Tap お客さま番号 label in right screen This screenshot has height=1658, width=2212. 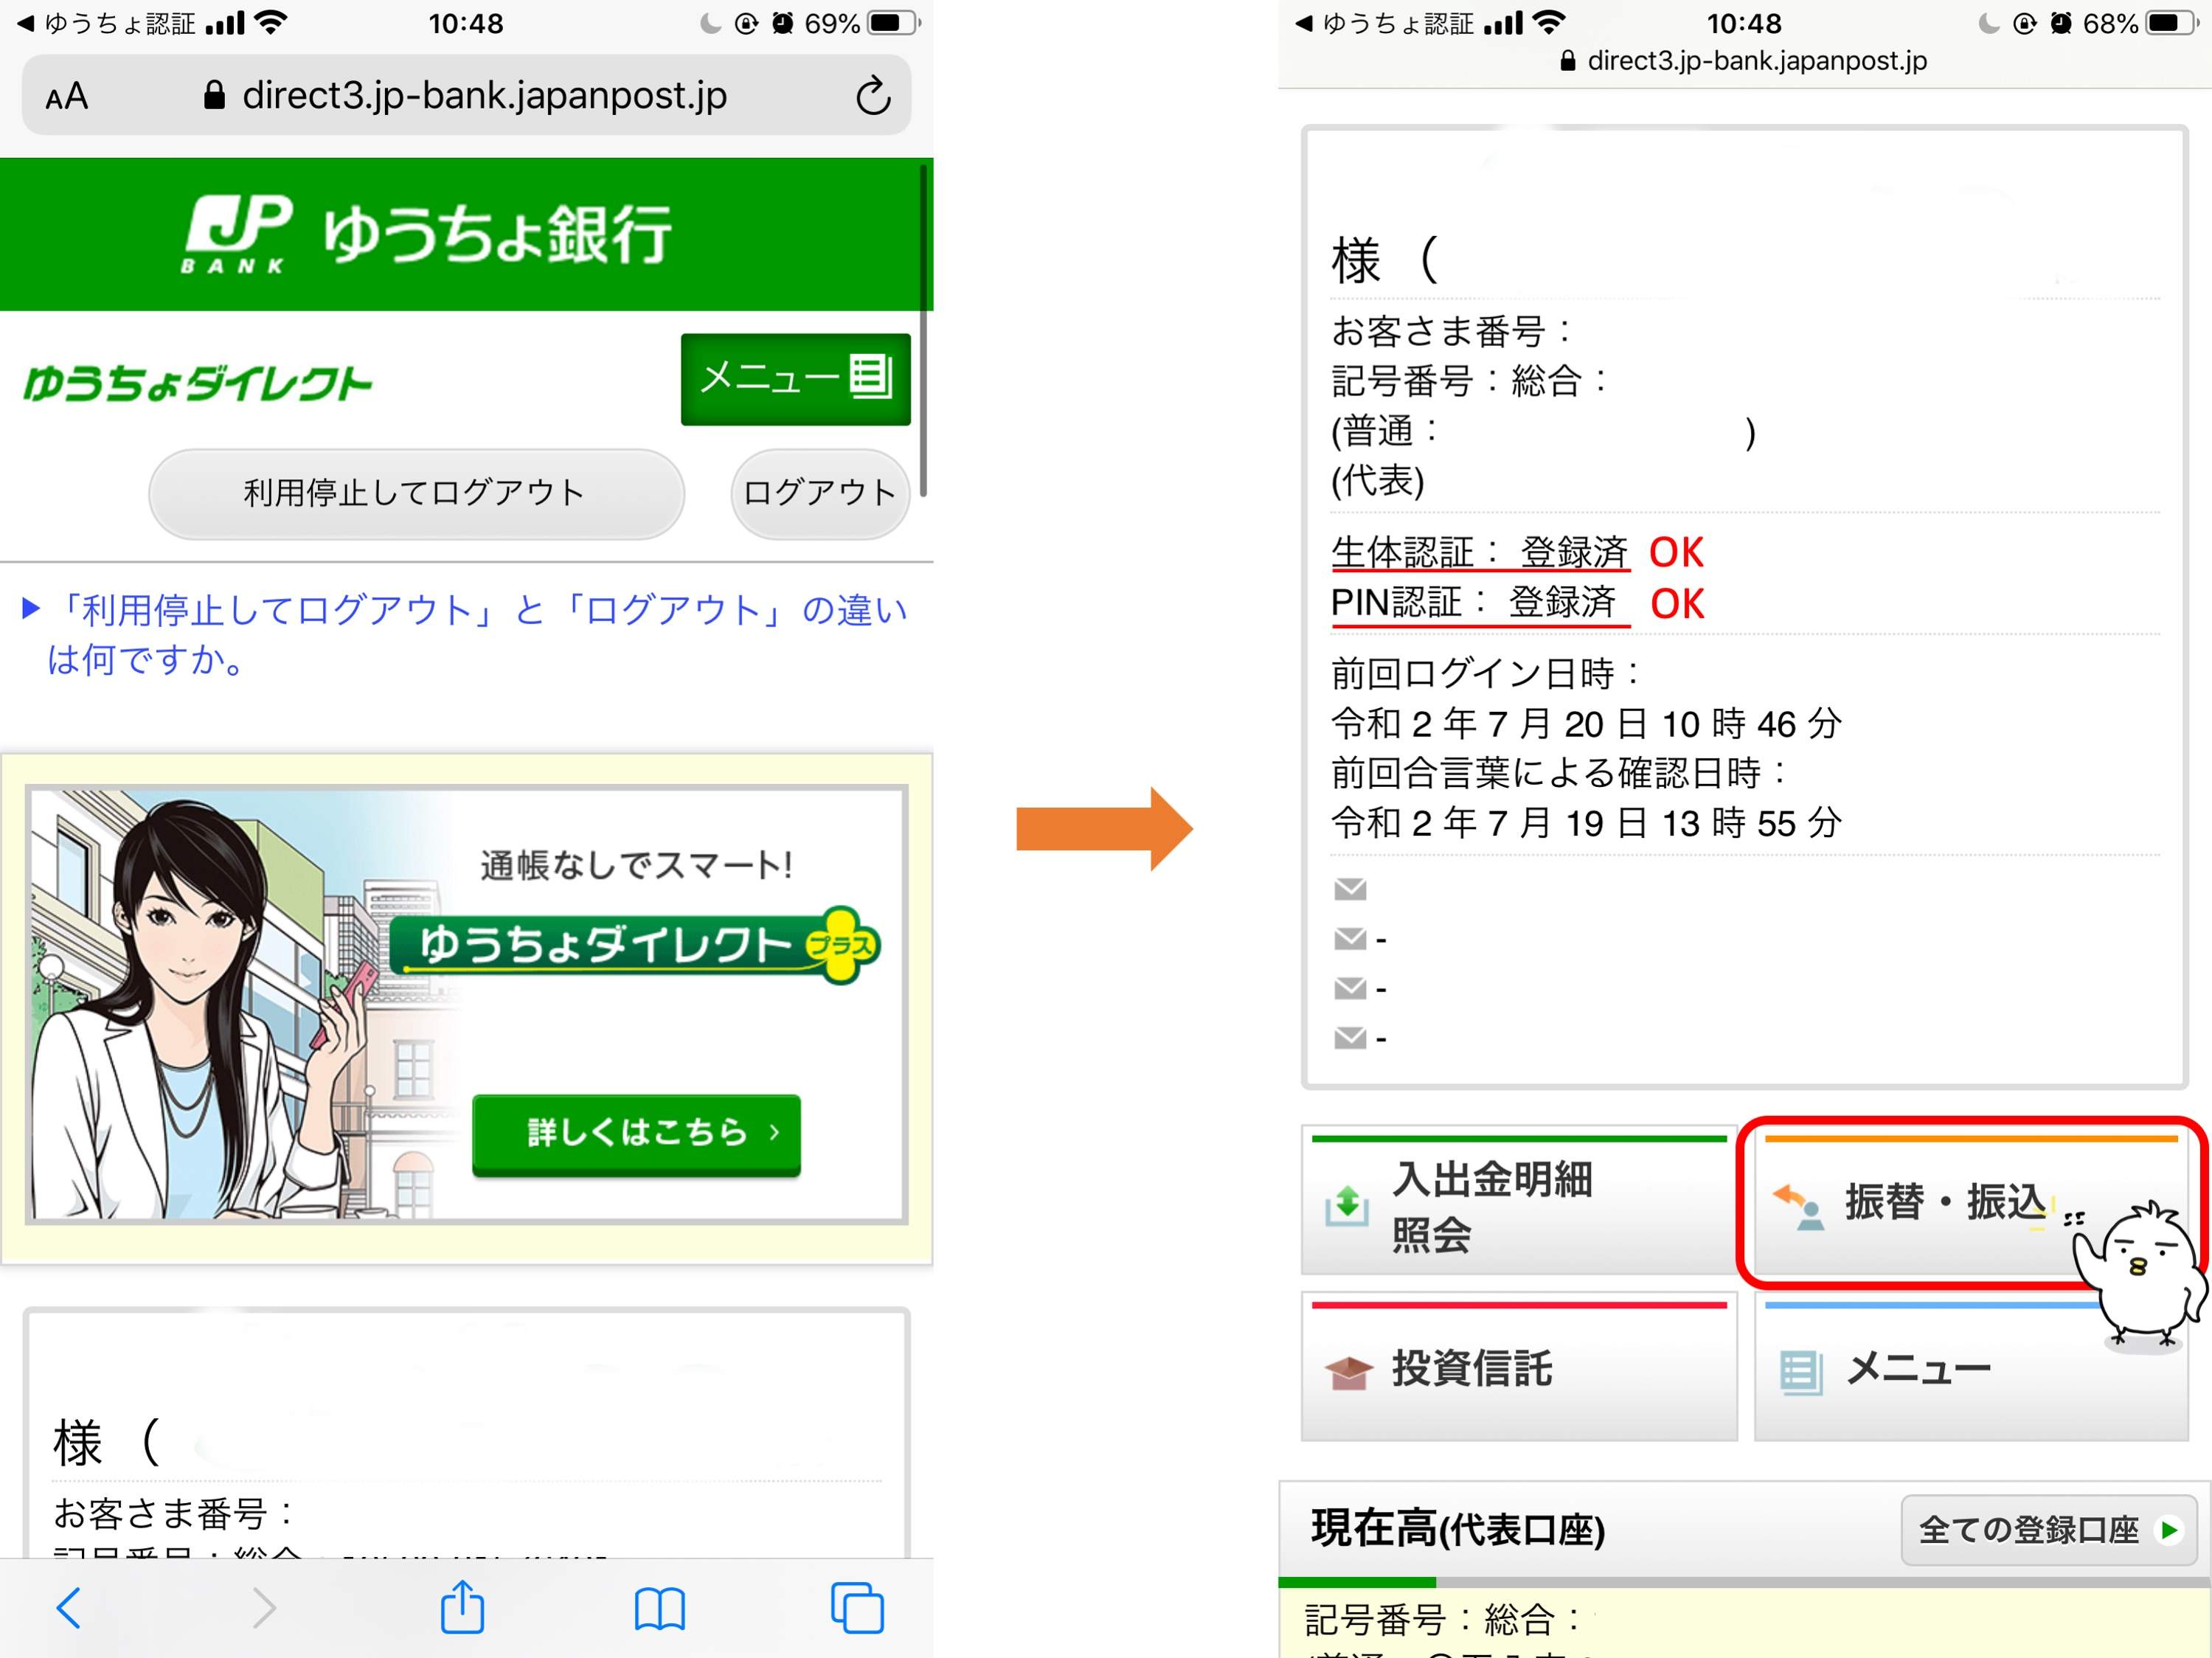tap(1451, 331)
